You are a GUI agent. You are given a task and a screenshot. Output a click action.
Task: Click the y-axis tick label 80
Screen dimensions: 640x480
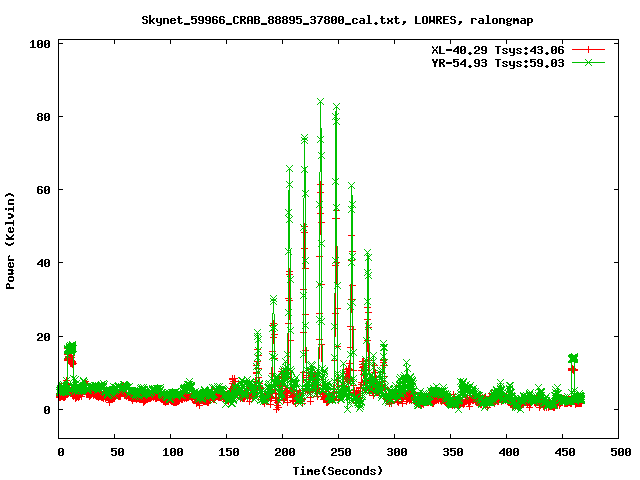click(x=43, y=117)
